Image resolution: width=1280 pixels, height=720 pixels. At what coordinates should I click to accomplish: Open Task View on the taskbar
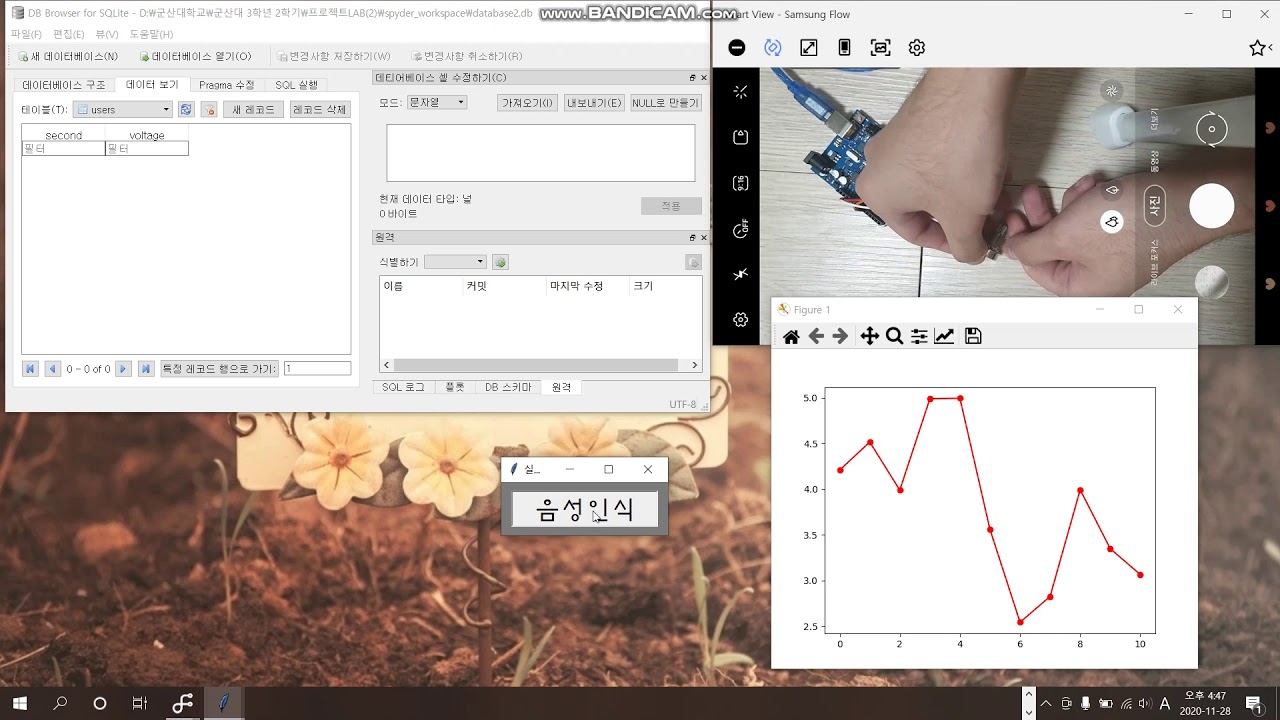(x=140, y=703)
